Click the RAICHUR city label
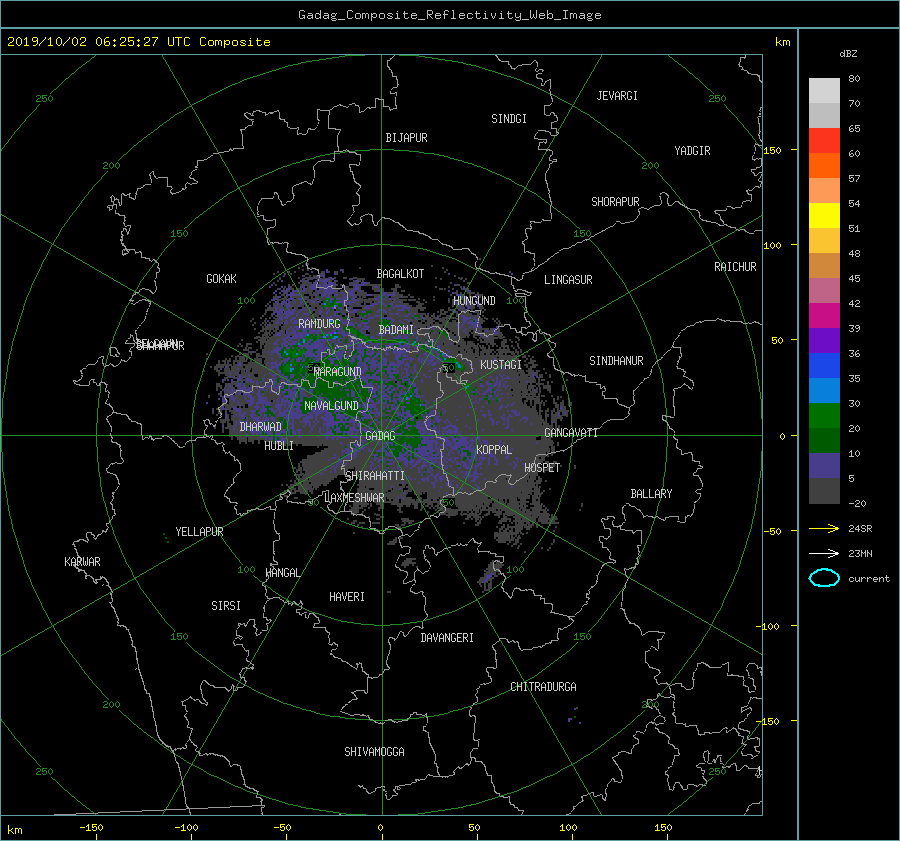900x841 pixels. pos(735,267)
